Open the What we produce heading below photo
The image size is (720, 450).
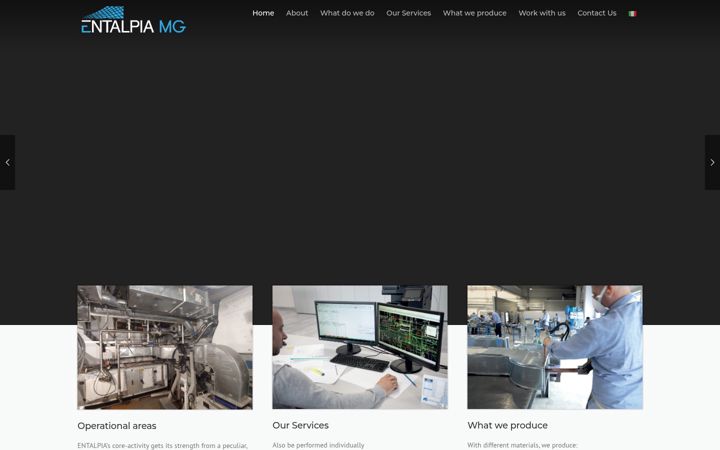pyautogui.click(x=507, y=425)
